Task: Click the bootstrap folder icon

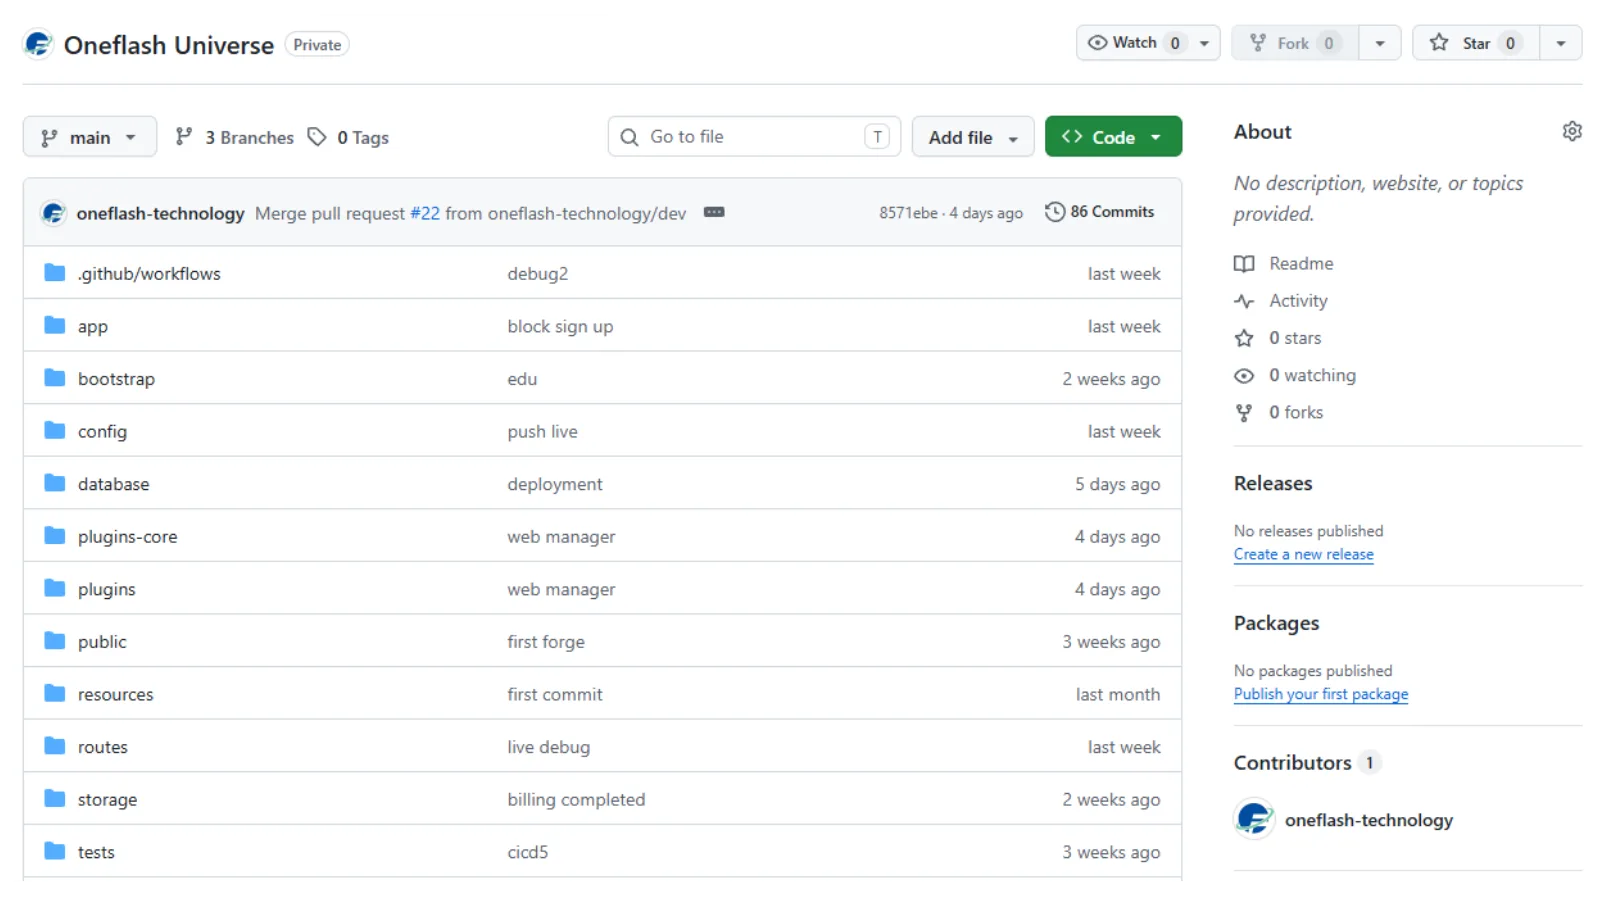Action: [x=55, y=378]
